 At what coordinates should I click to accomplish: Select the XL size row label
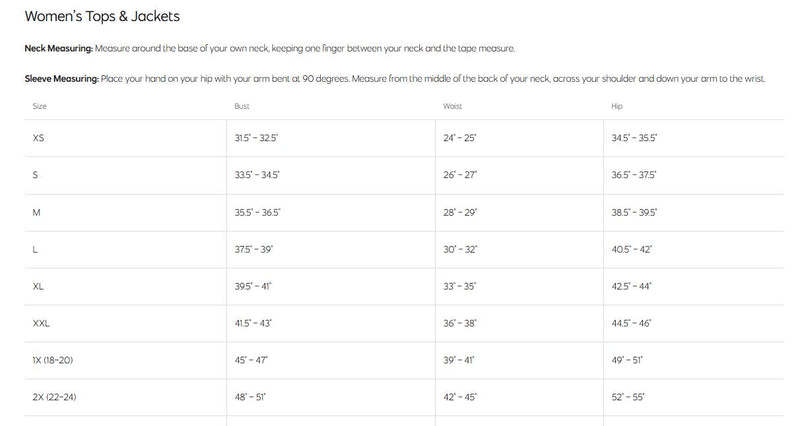coord(38,286)
